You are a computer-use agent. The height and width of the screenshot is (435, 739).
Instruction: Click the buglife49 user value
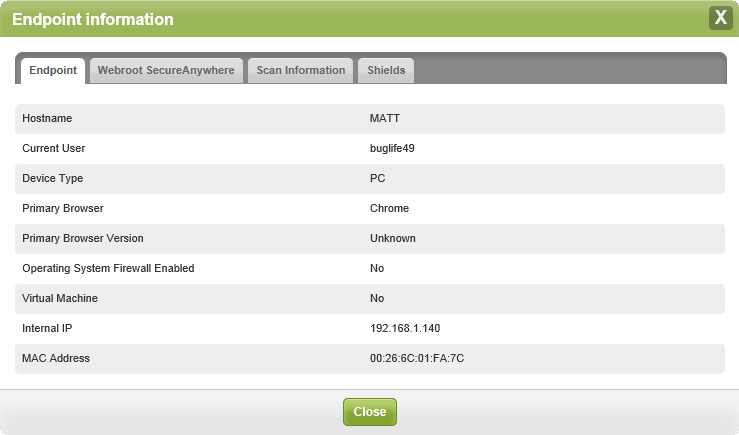(392, 148)
